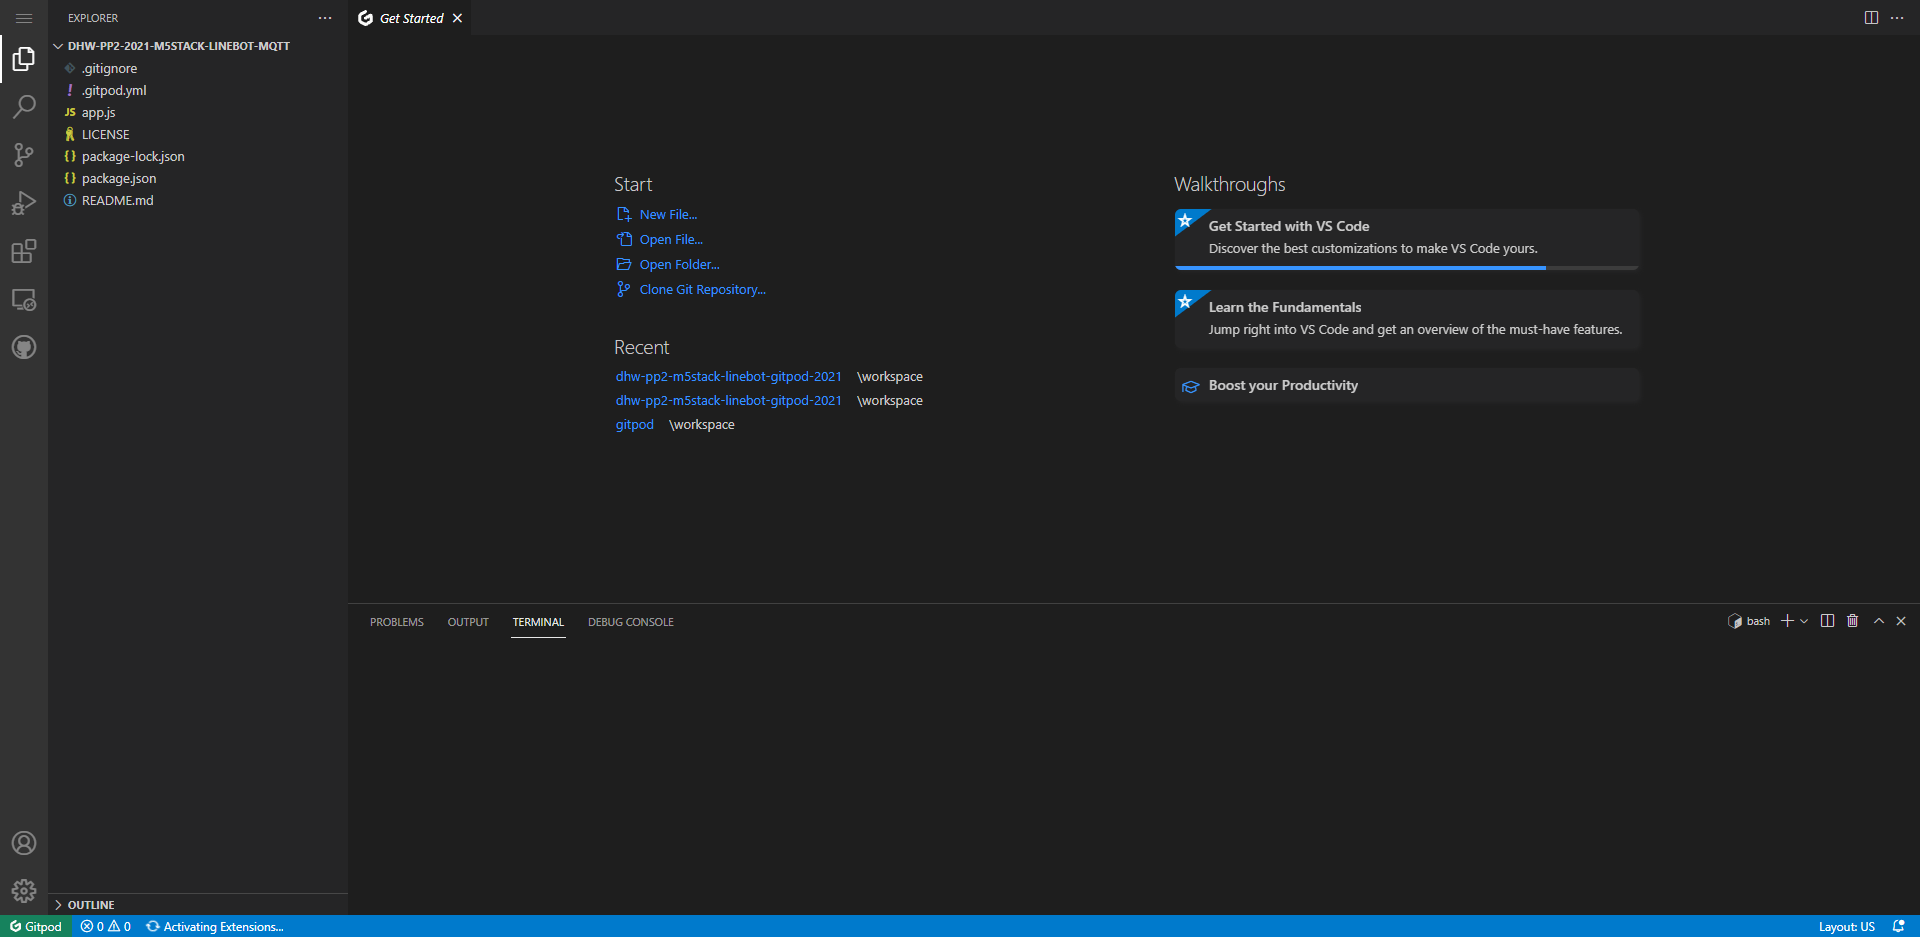
Task: Open errors and warnings count
Action: (x=106, y=926)
